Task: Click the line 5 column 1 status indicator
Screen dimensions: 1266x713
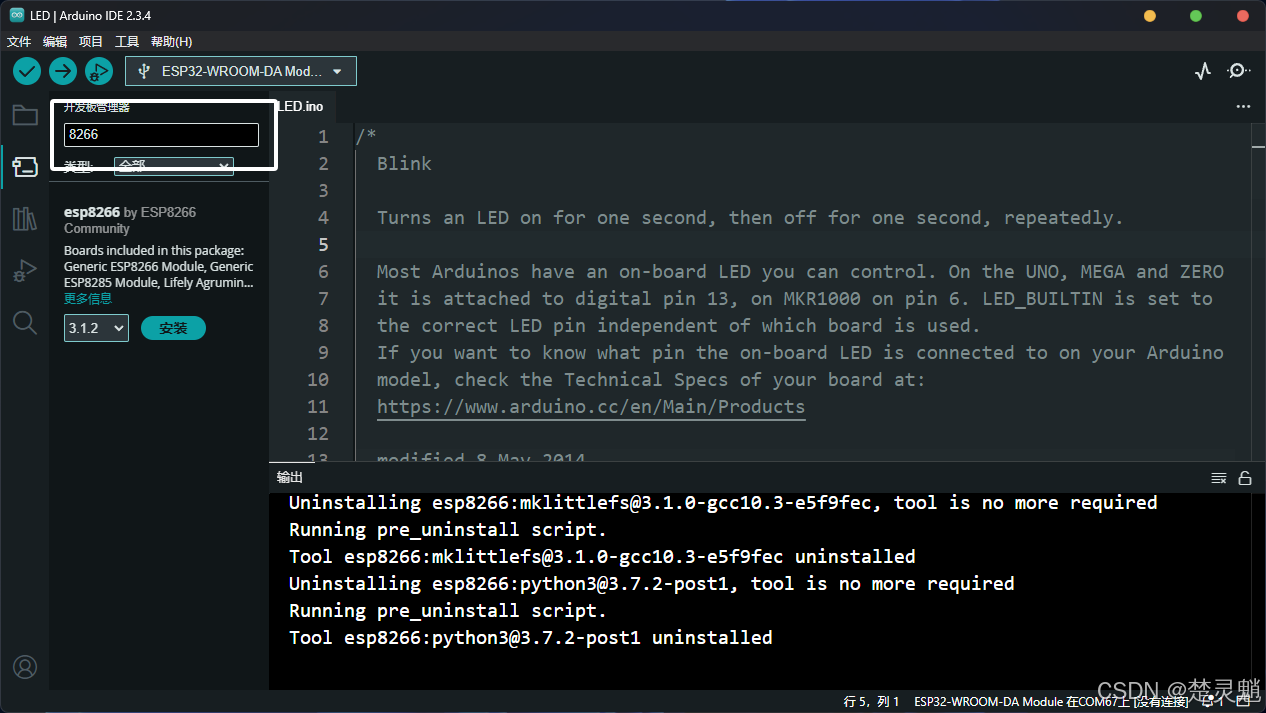Action: click(x=872, y=701)
